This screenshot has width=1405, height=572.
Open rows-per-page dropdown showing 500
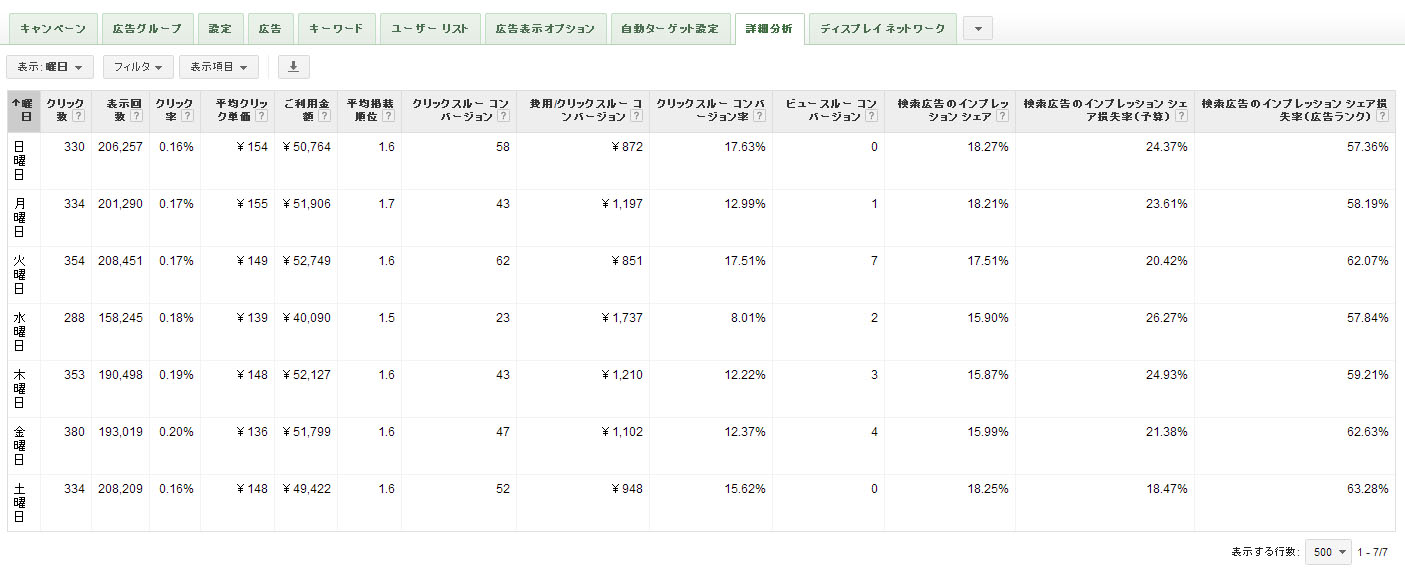[1328, 552]
